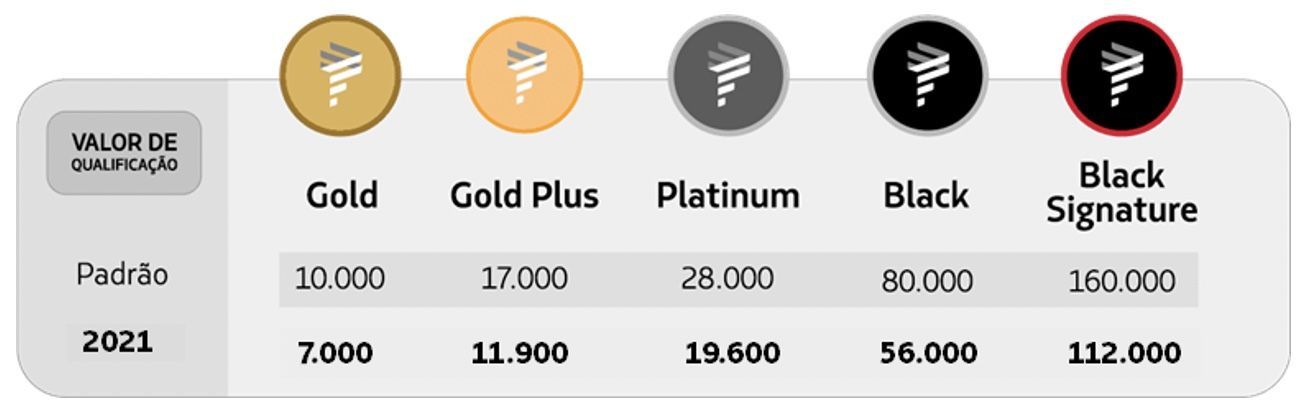Select the 28.000 Platinum standard value

pyautogui.click(x=727, y=279)
